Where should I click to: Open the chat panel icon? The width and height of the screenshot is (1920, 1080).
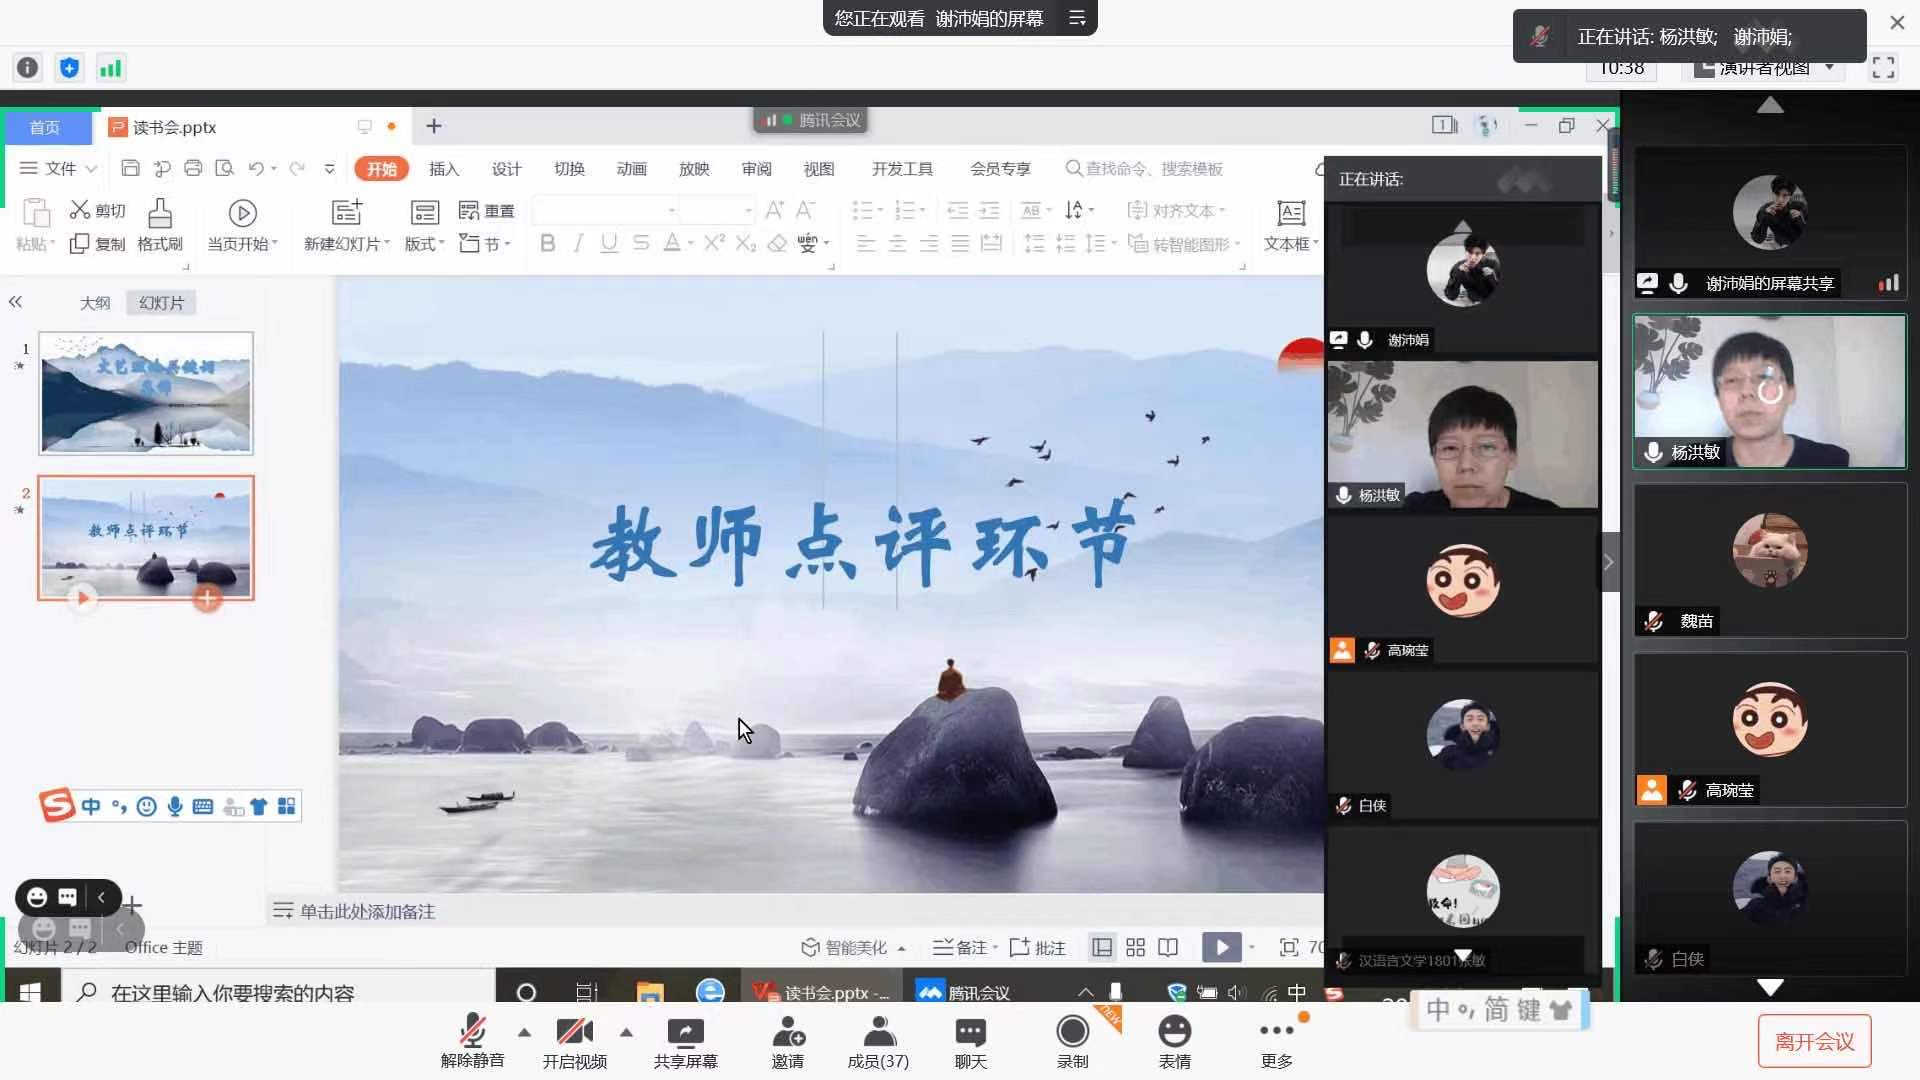pyautogui.click(x=970, y=1032)
